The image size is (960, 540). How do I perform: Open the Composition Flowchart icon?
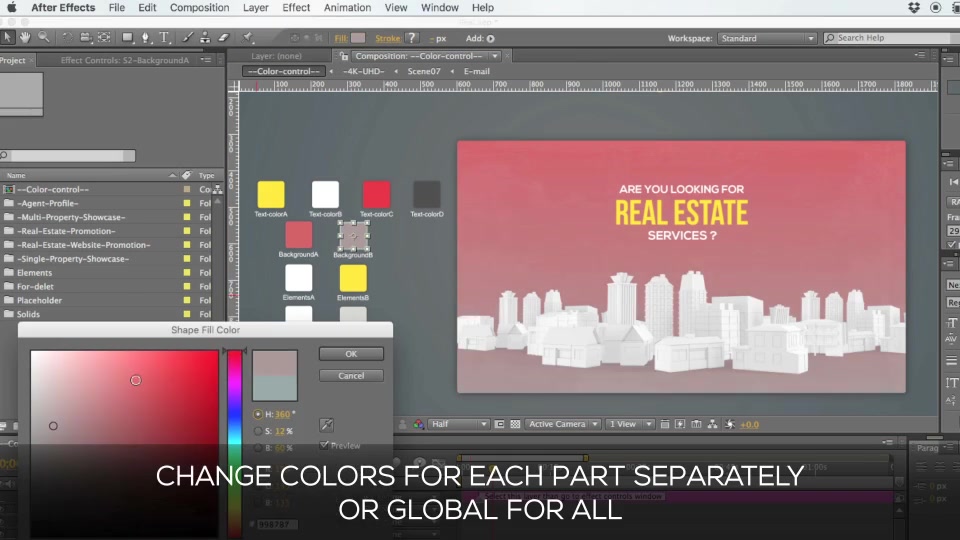(x=713, y=424)
